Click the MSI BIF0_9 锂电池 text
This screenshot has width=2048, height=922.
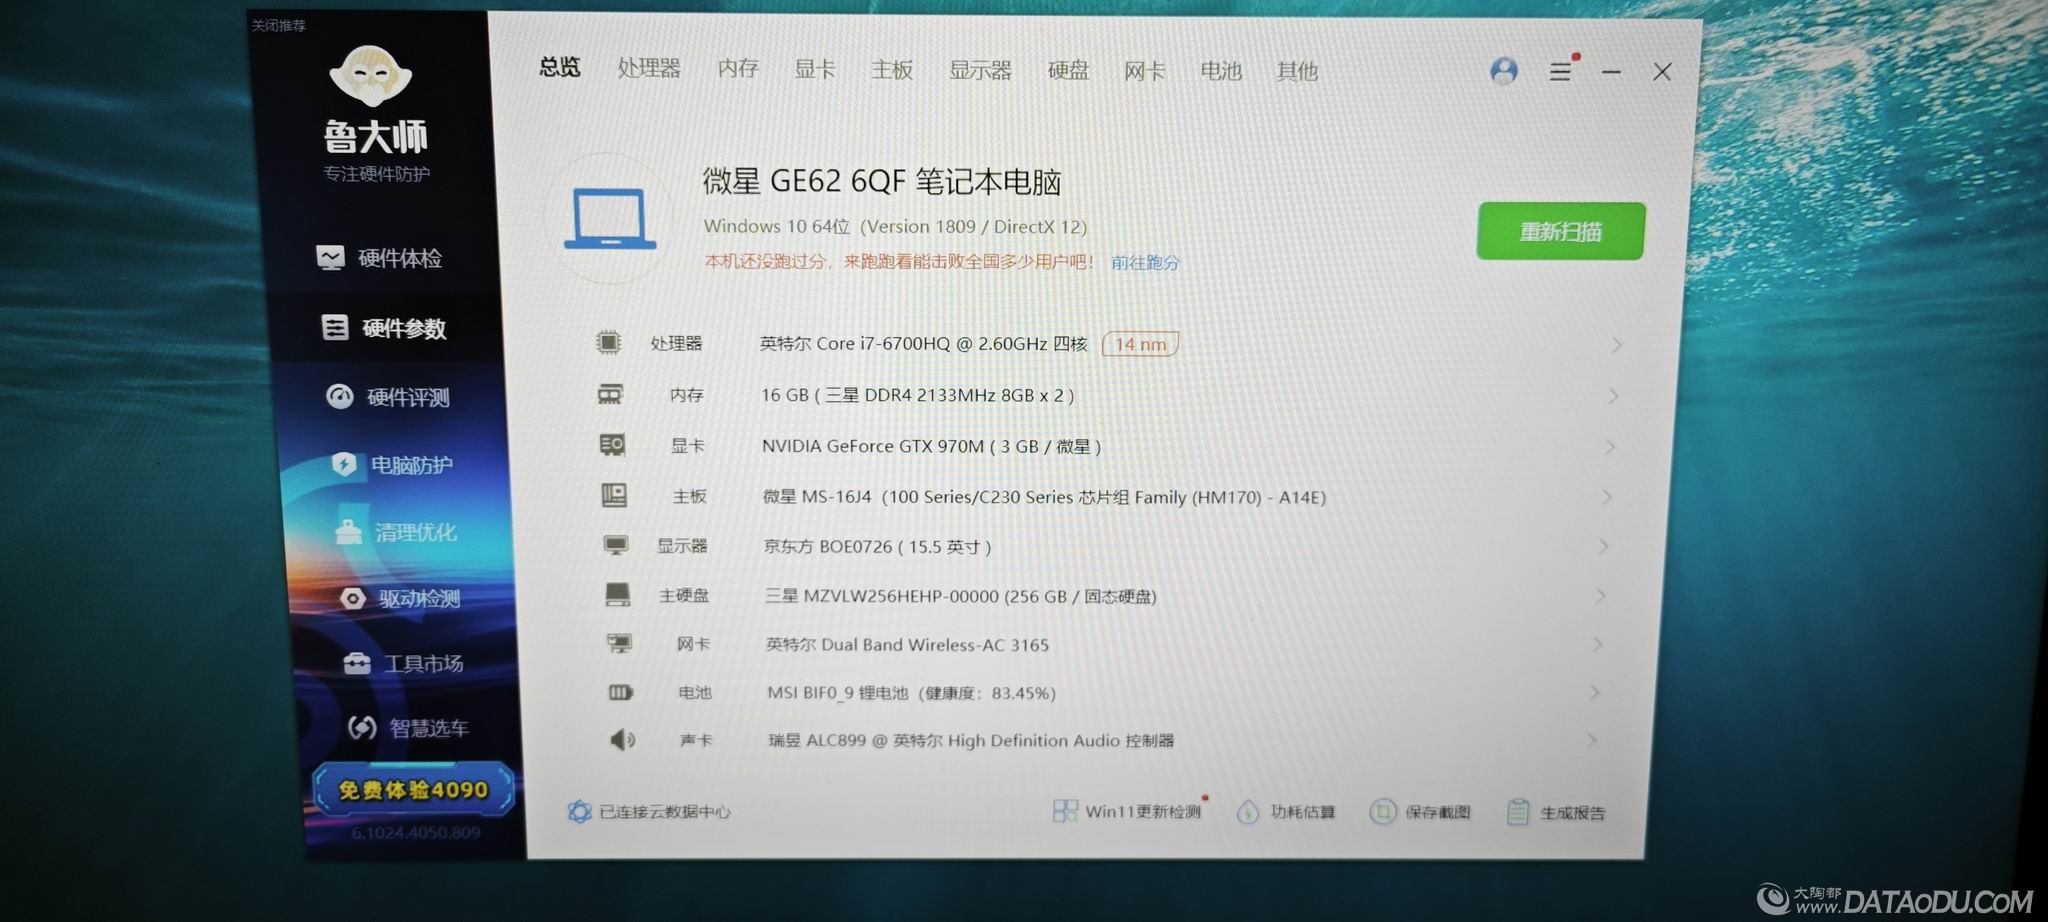(911, 693)
